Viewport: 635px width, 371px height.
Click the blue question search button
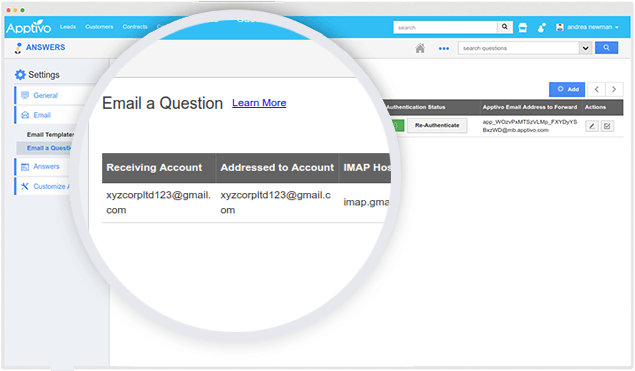click(x=606, y=47)
